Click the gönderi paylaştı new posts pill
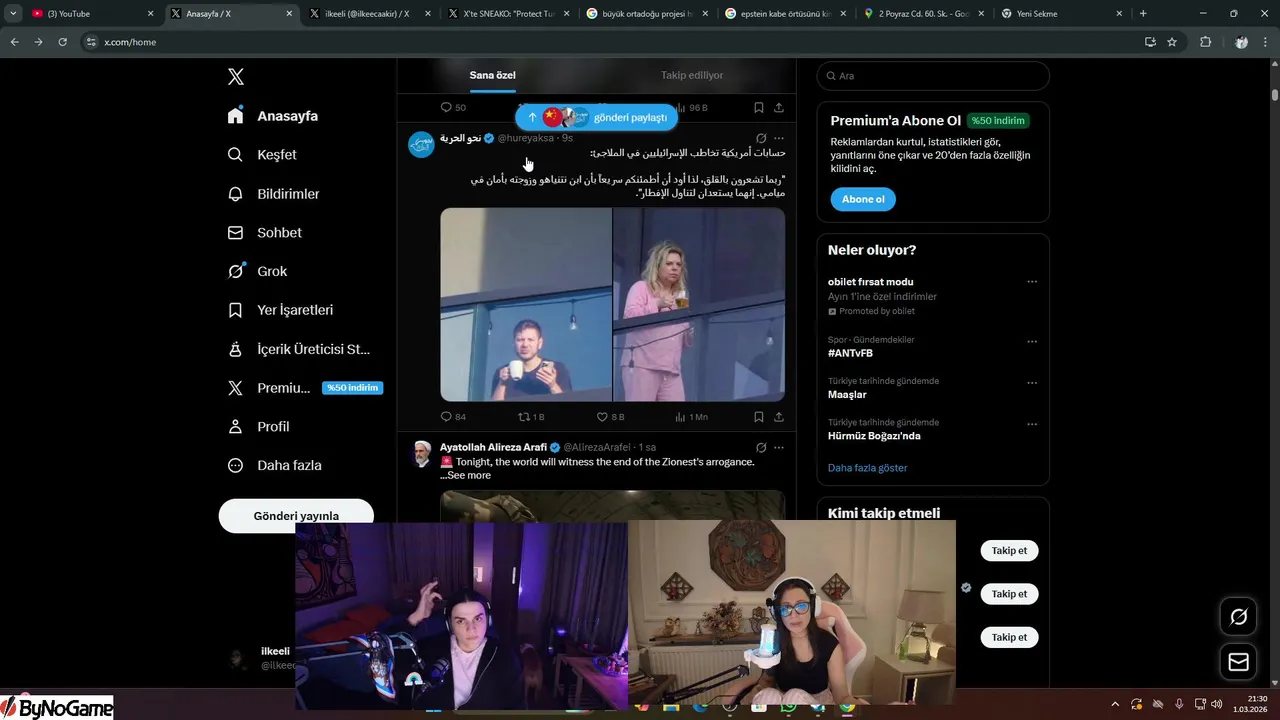Viewport: 1280px width, 720px height. point(597,117)
